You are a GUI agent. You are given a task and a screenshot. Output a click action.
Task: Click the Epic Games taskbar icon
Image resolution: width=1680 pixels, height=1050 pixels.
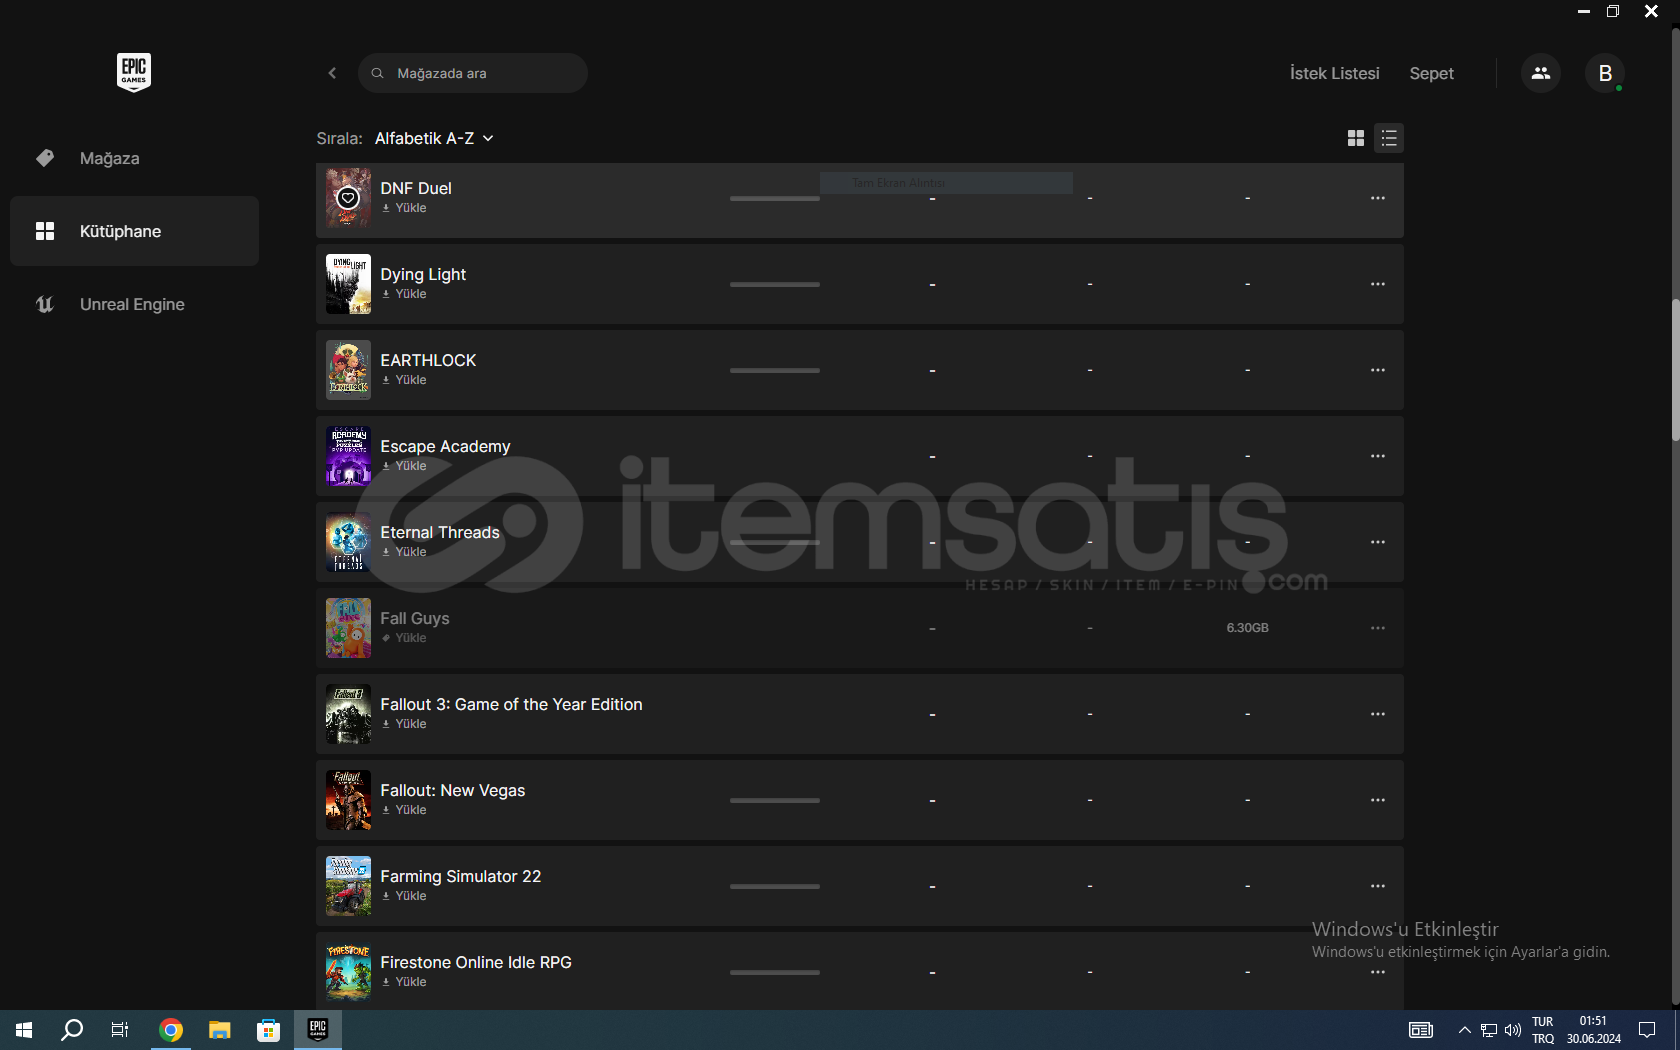pos(318,1030)
